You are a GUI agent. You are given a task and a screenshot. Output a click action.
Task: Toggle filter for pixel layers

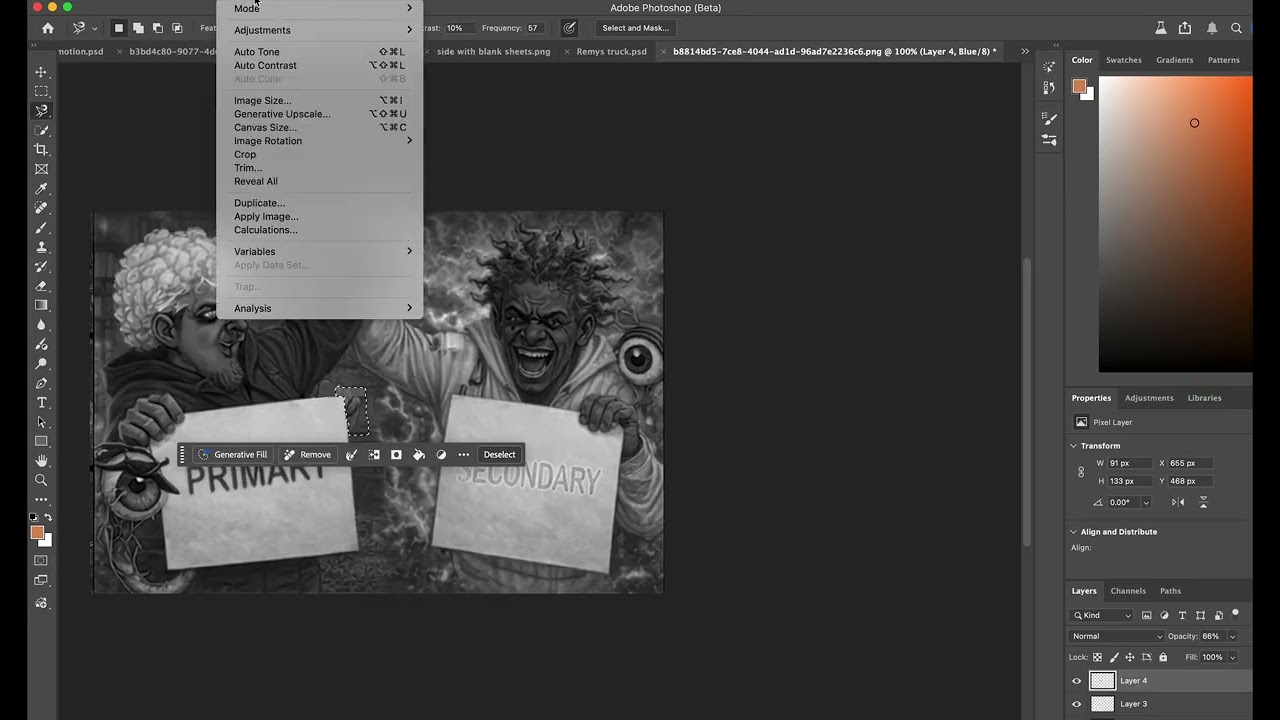point(1147,615)
